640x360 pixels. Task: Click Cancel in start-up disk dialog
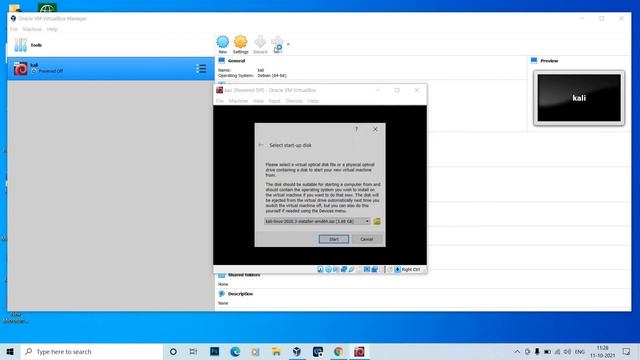[367, 239]
